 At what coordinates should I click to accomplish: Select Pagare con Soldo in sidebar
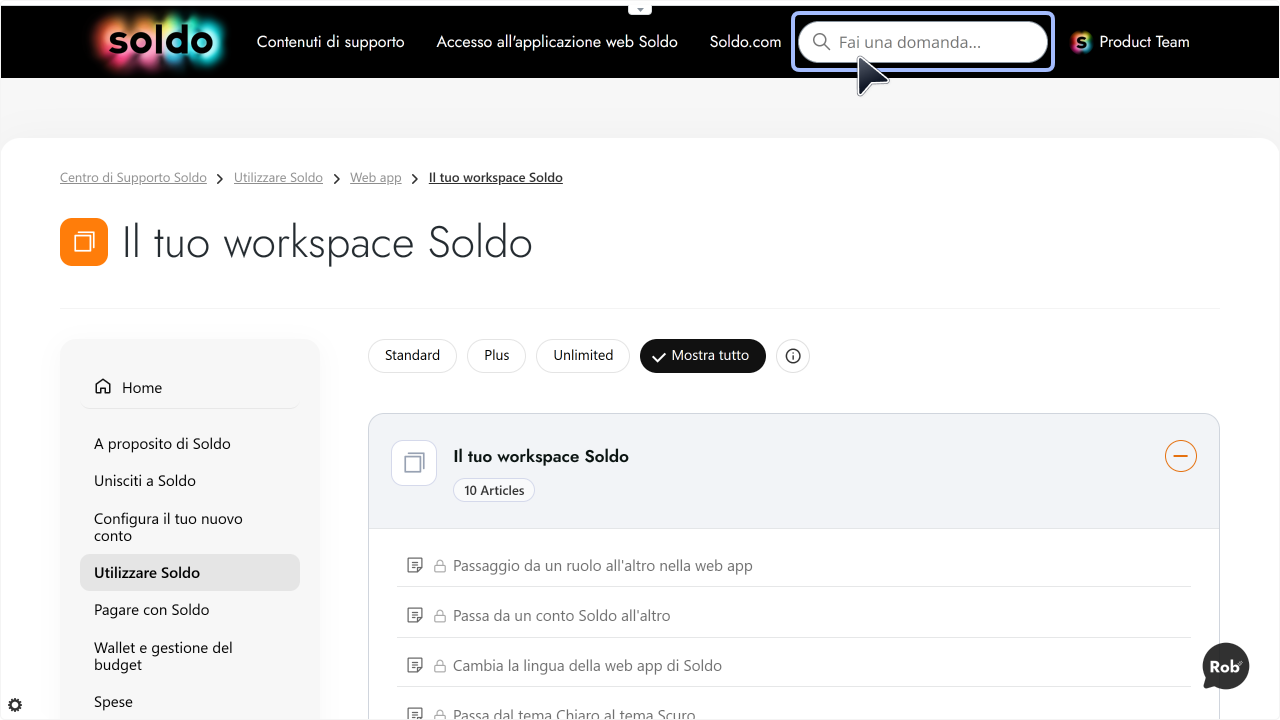coord(152,610)
